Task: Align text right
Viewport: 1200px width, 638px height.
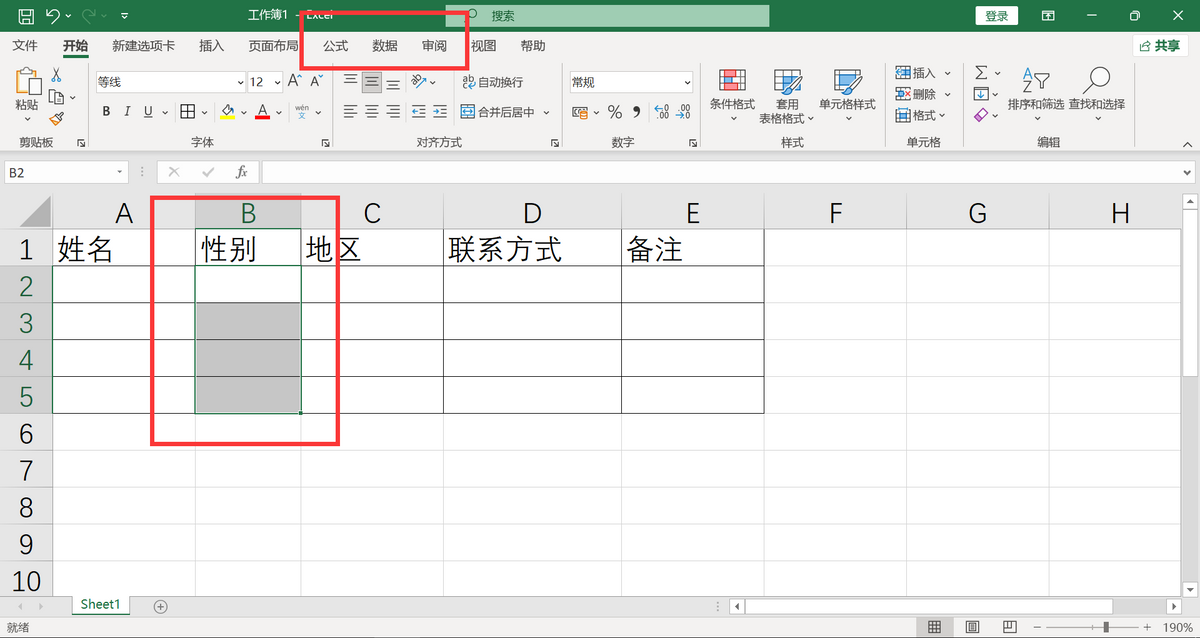Action: coord(393,112)
